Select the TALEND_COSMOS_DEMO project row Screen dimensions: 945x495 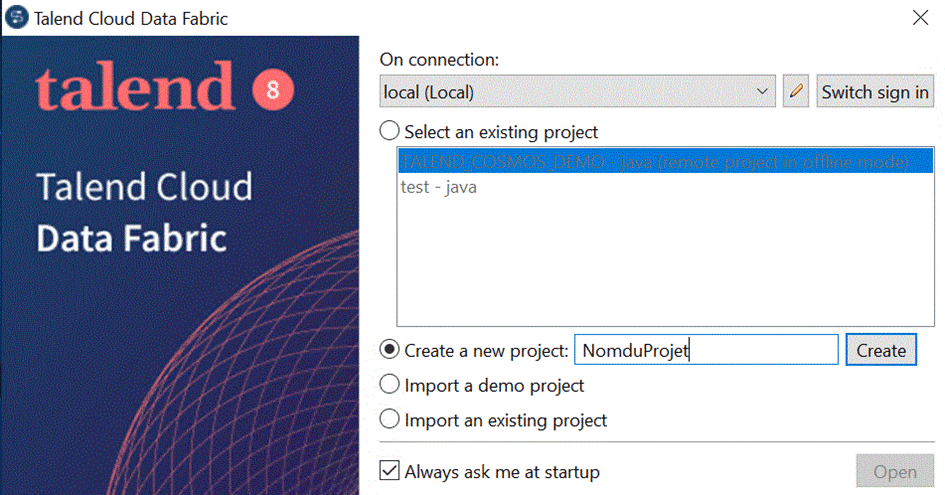pyautogui.click(x=665, y=162)
